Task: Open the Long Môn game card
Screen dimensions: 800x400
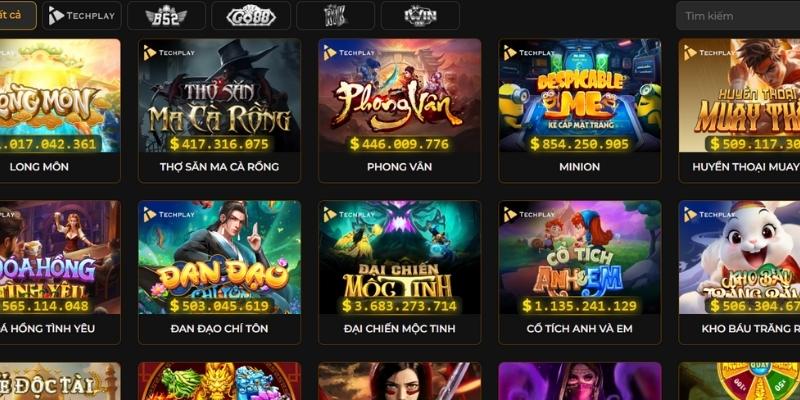Action: pos(60,111)
